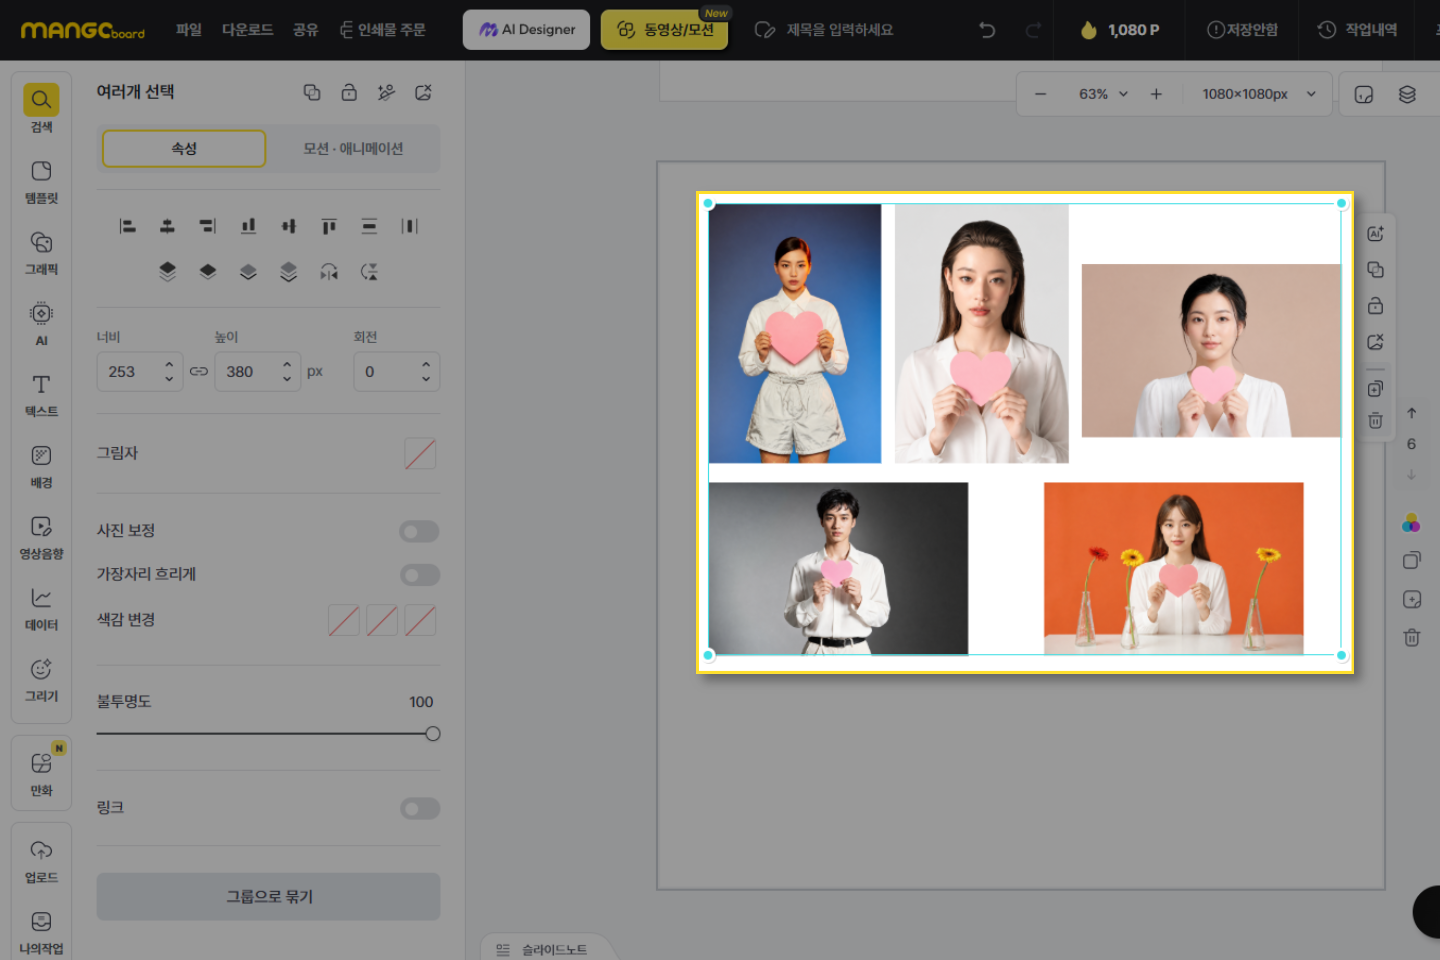Click the zoom out minus button

click(1040, 94)
